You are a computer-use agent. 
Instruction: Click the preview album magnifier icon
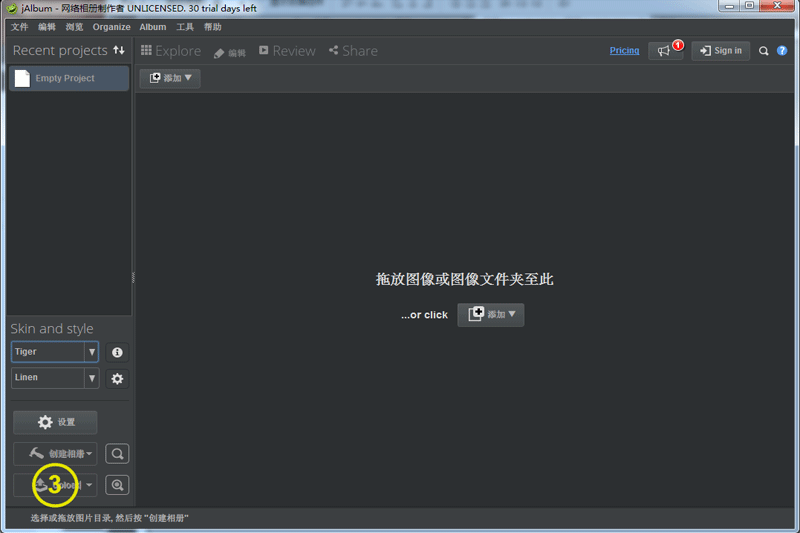coord(117,454)
